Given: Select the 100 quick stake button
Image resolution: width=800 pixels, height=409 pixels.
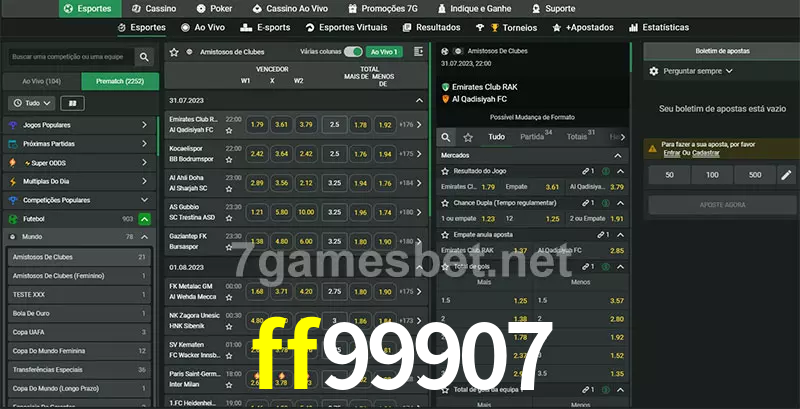Looking at the screenshot, I should click(711, 175).
